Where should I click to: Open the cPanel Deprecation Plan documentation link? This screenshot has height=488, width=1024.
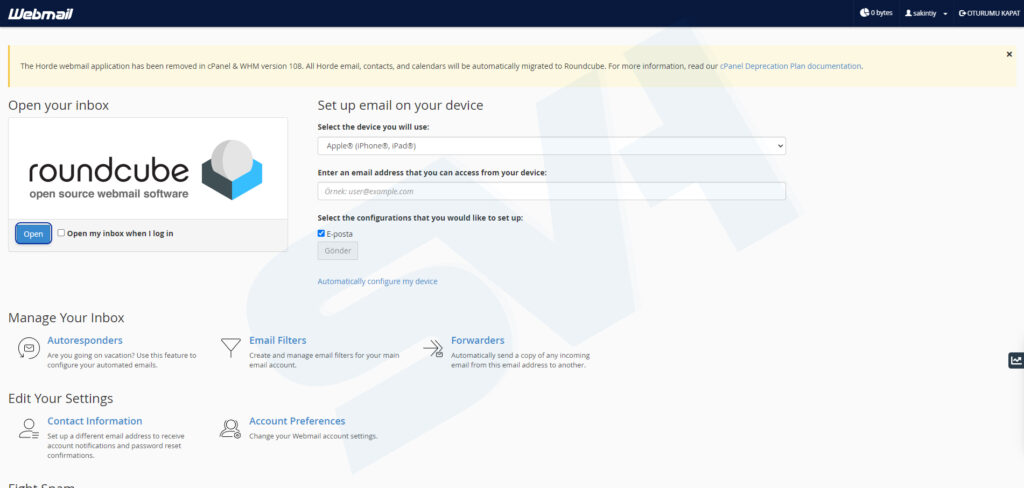coord(790,66)
